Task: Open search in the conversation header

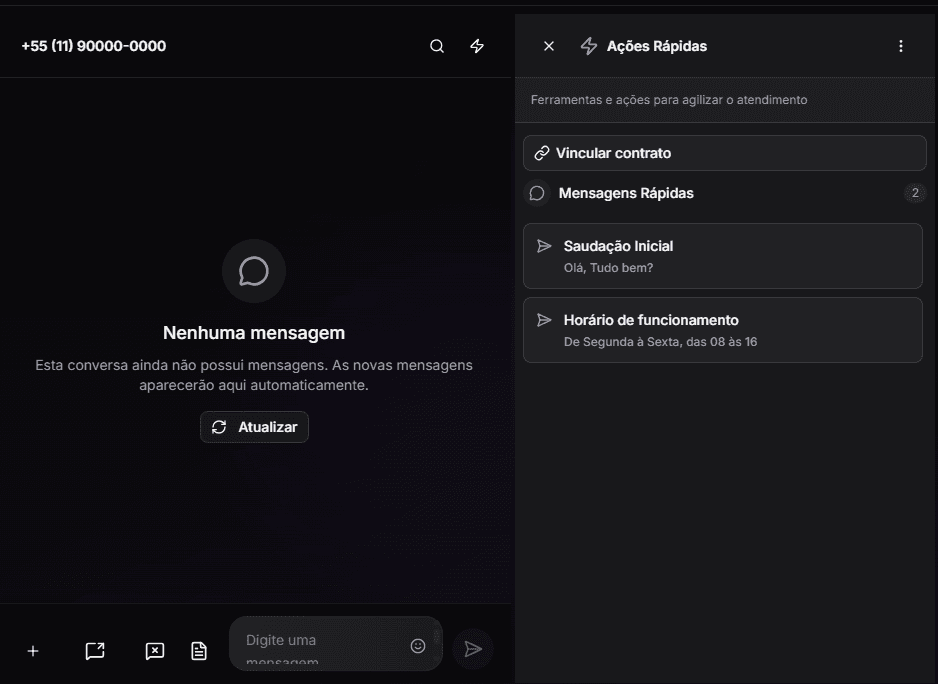Action: tap(437, 46)
